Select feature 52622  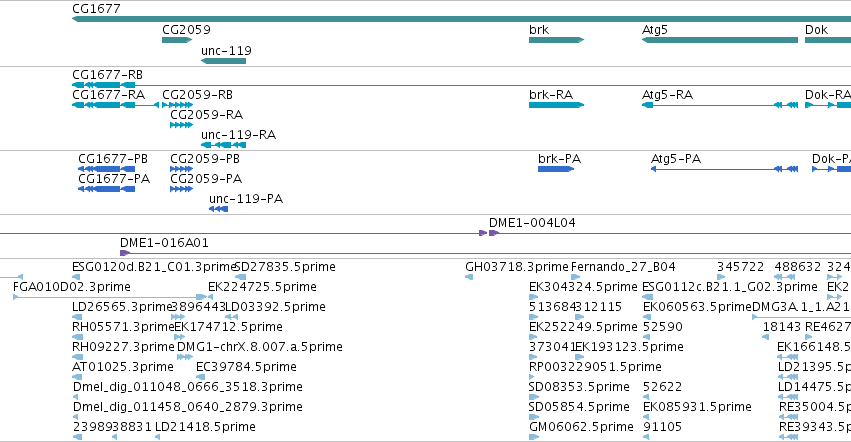[663, 388]
